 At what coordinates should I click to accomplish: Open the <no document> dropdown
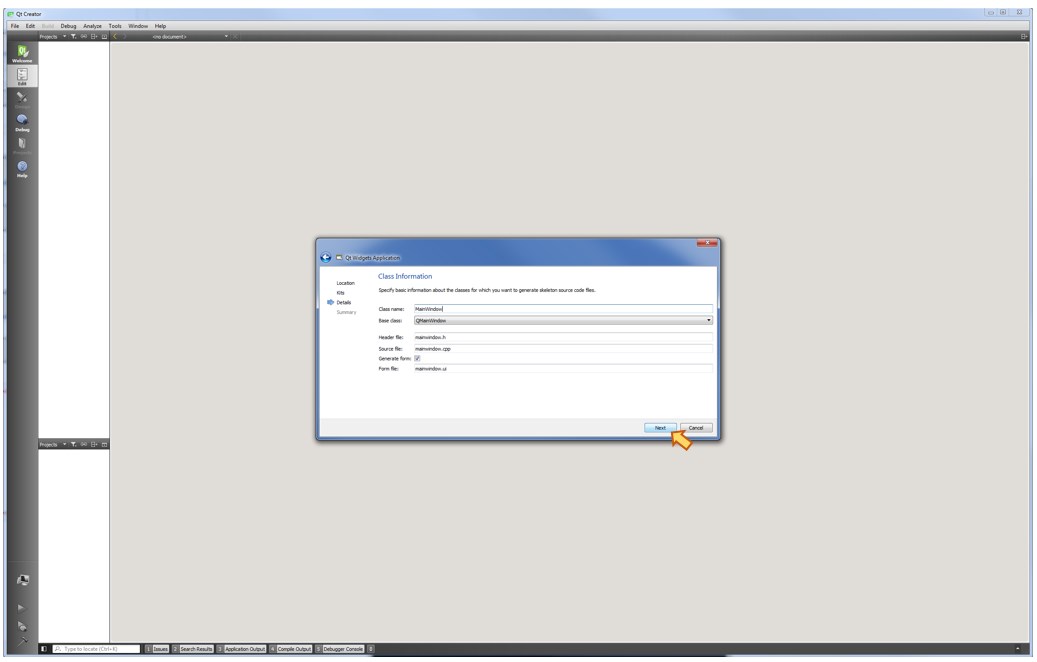tap(190, 36)
